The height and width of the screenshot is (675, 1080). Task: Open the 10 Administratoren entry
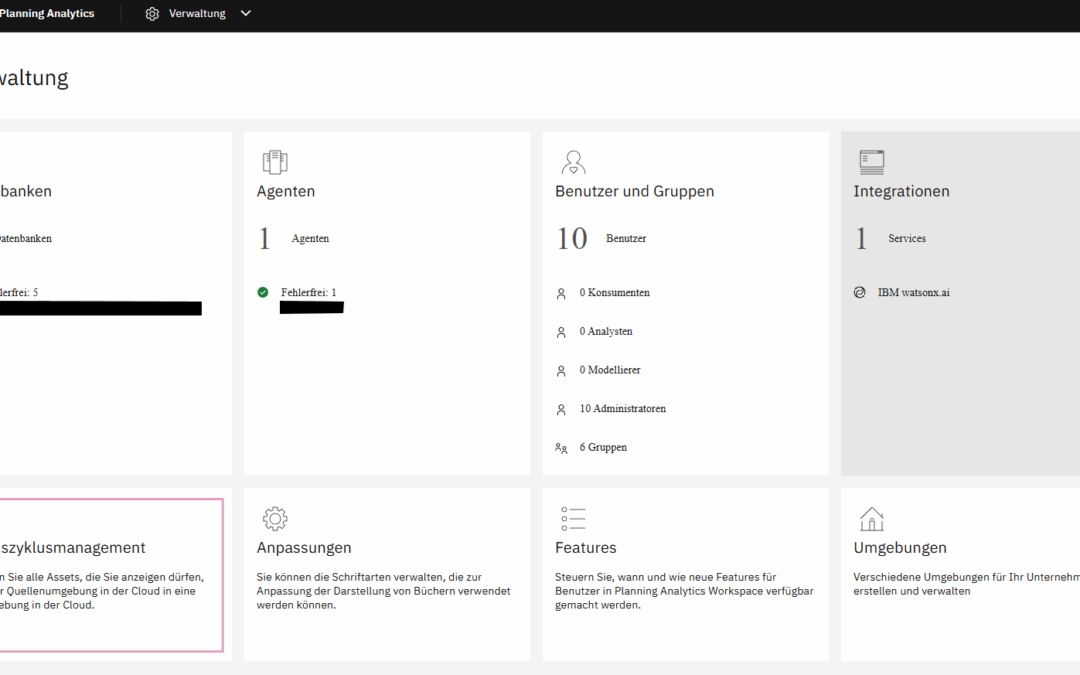coord(622,409)
